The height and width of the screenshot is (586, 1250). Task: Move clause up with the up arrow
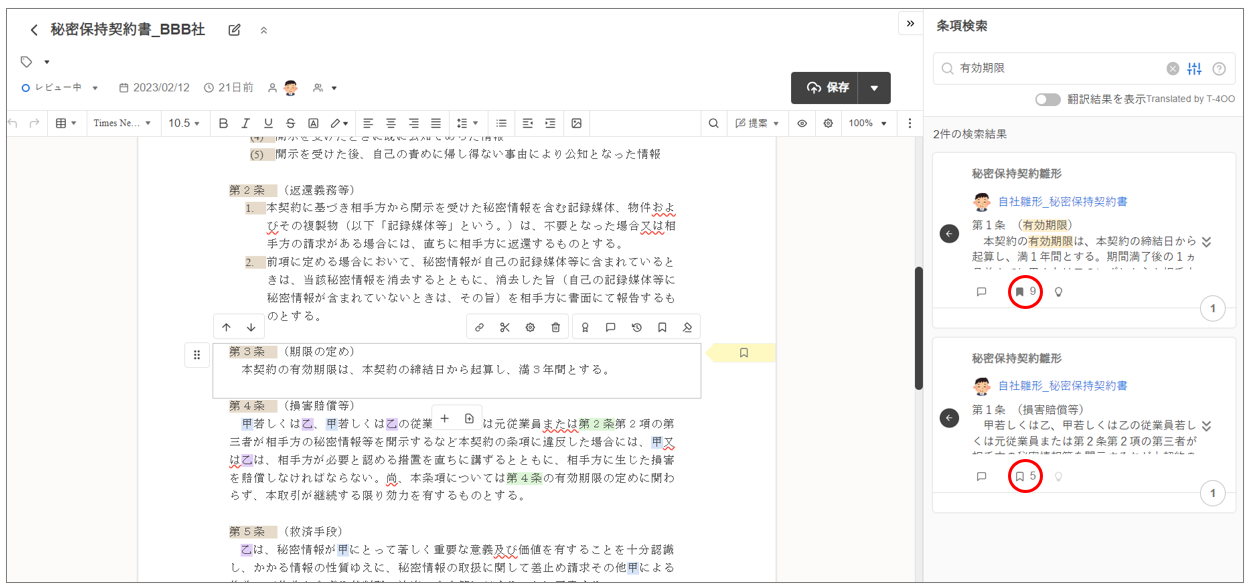click(x=226, y=327)
